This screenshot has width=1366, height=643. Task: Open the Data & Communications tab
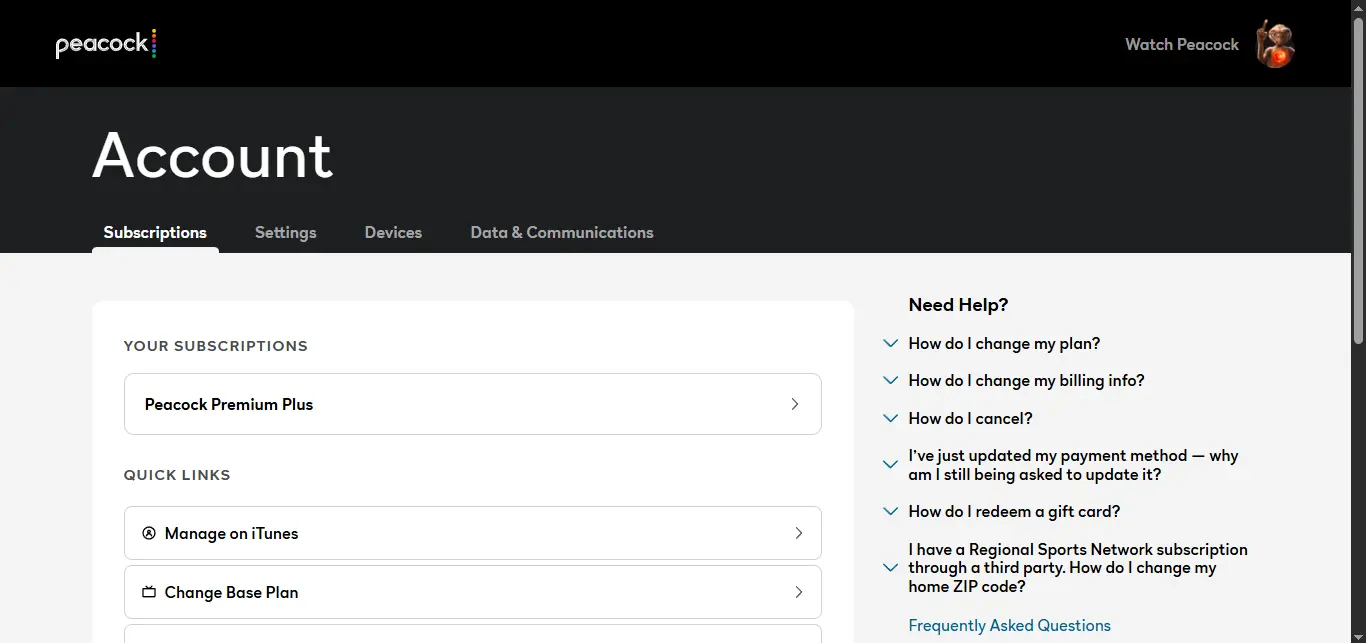[x=562, y=232]
